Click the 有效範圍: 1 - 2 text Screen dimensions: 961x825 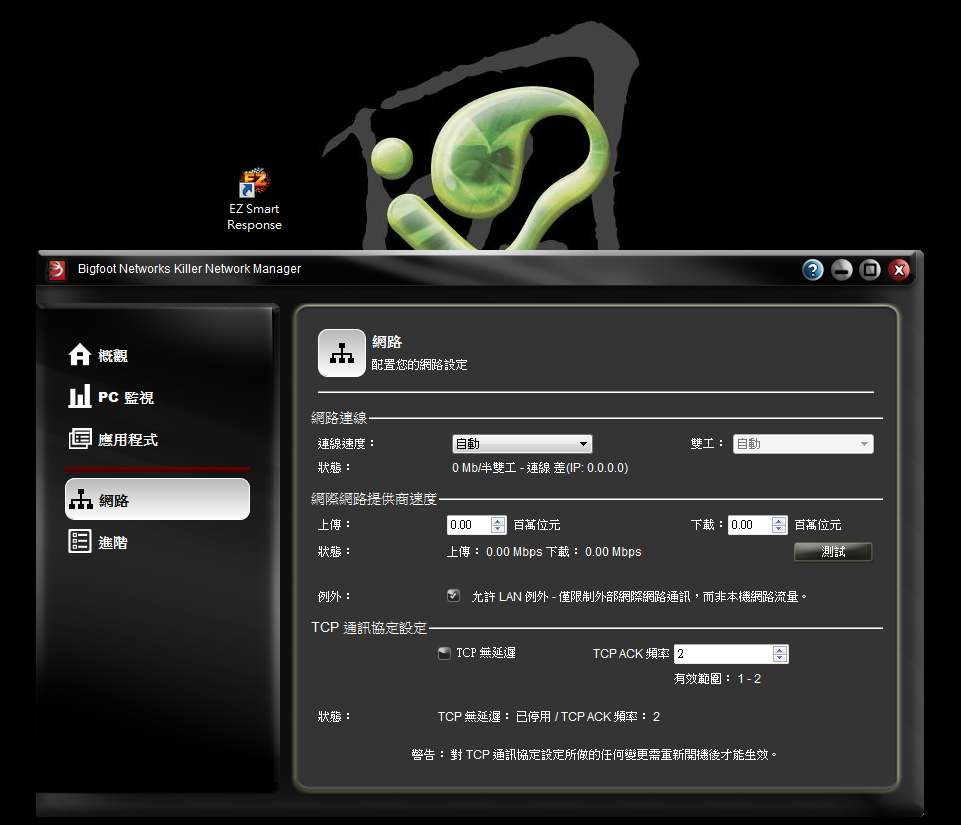[717, 679]
